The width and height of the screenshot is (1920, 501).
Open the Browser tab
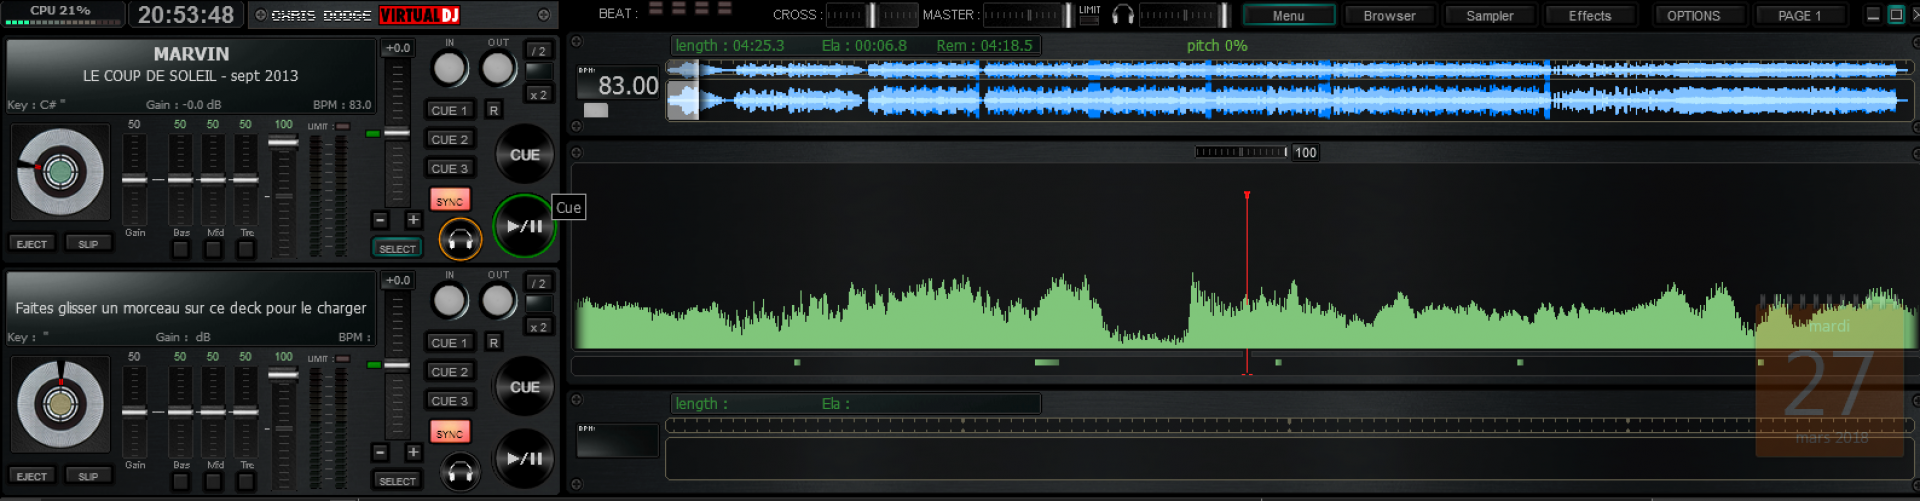pyautogui.click(x=1389, y=16)
